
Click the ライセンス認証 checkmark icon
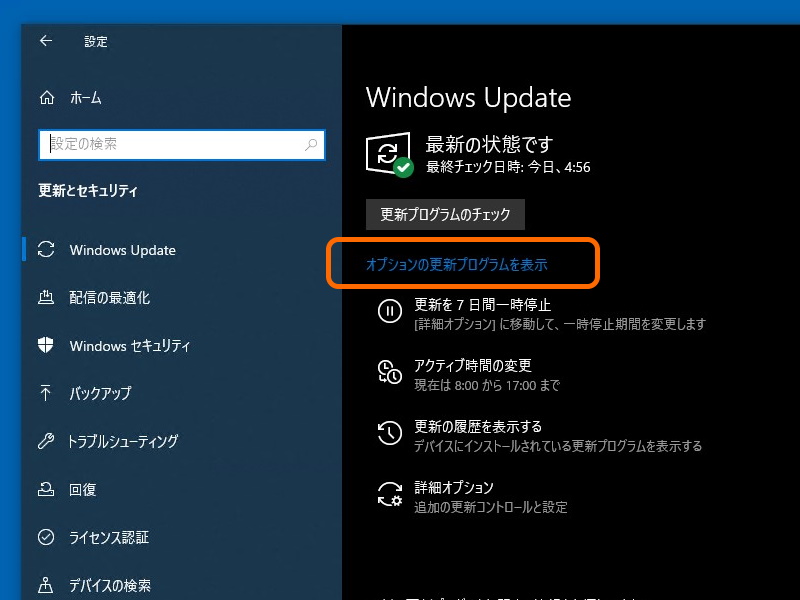[47, 537]
